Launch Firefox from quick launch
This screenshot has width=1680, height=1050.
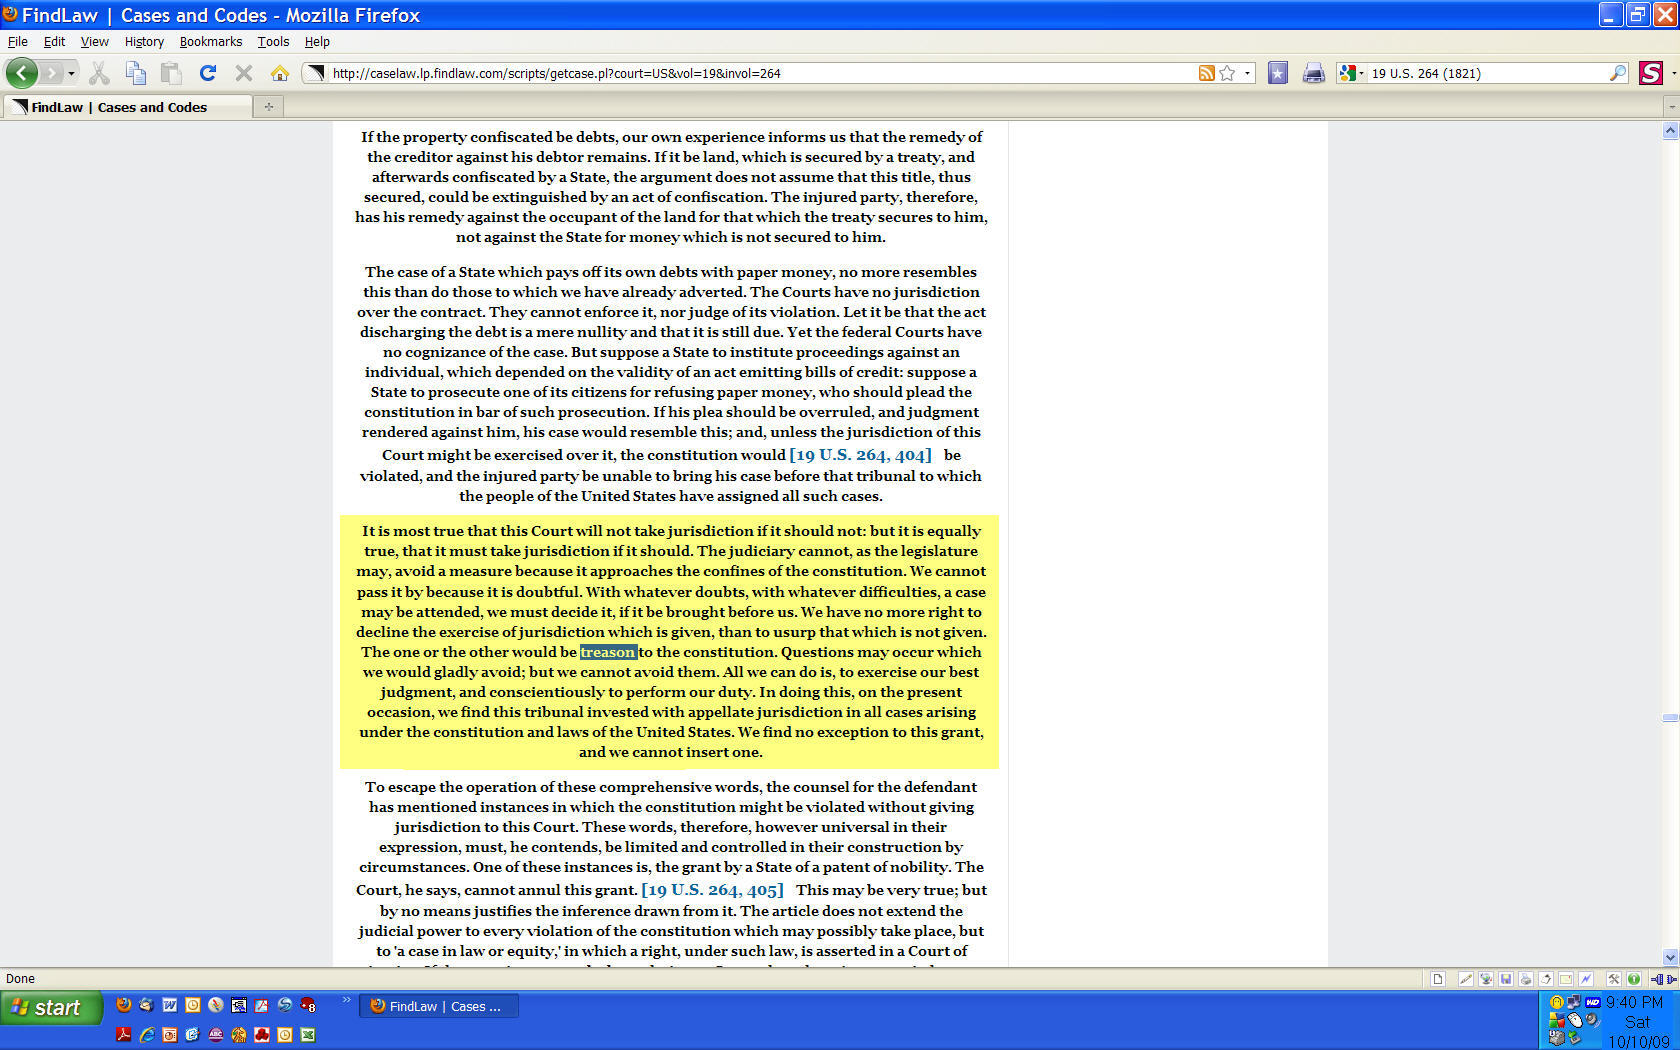(x=123, y=1005)
